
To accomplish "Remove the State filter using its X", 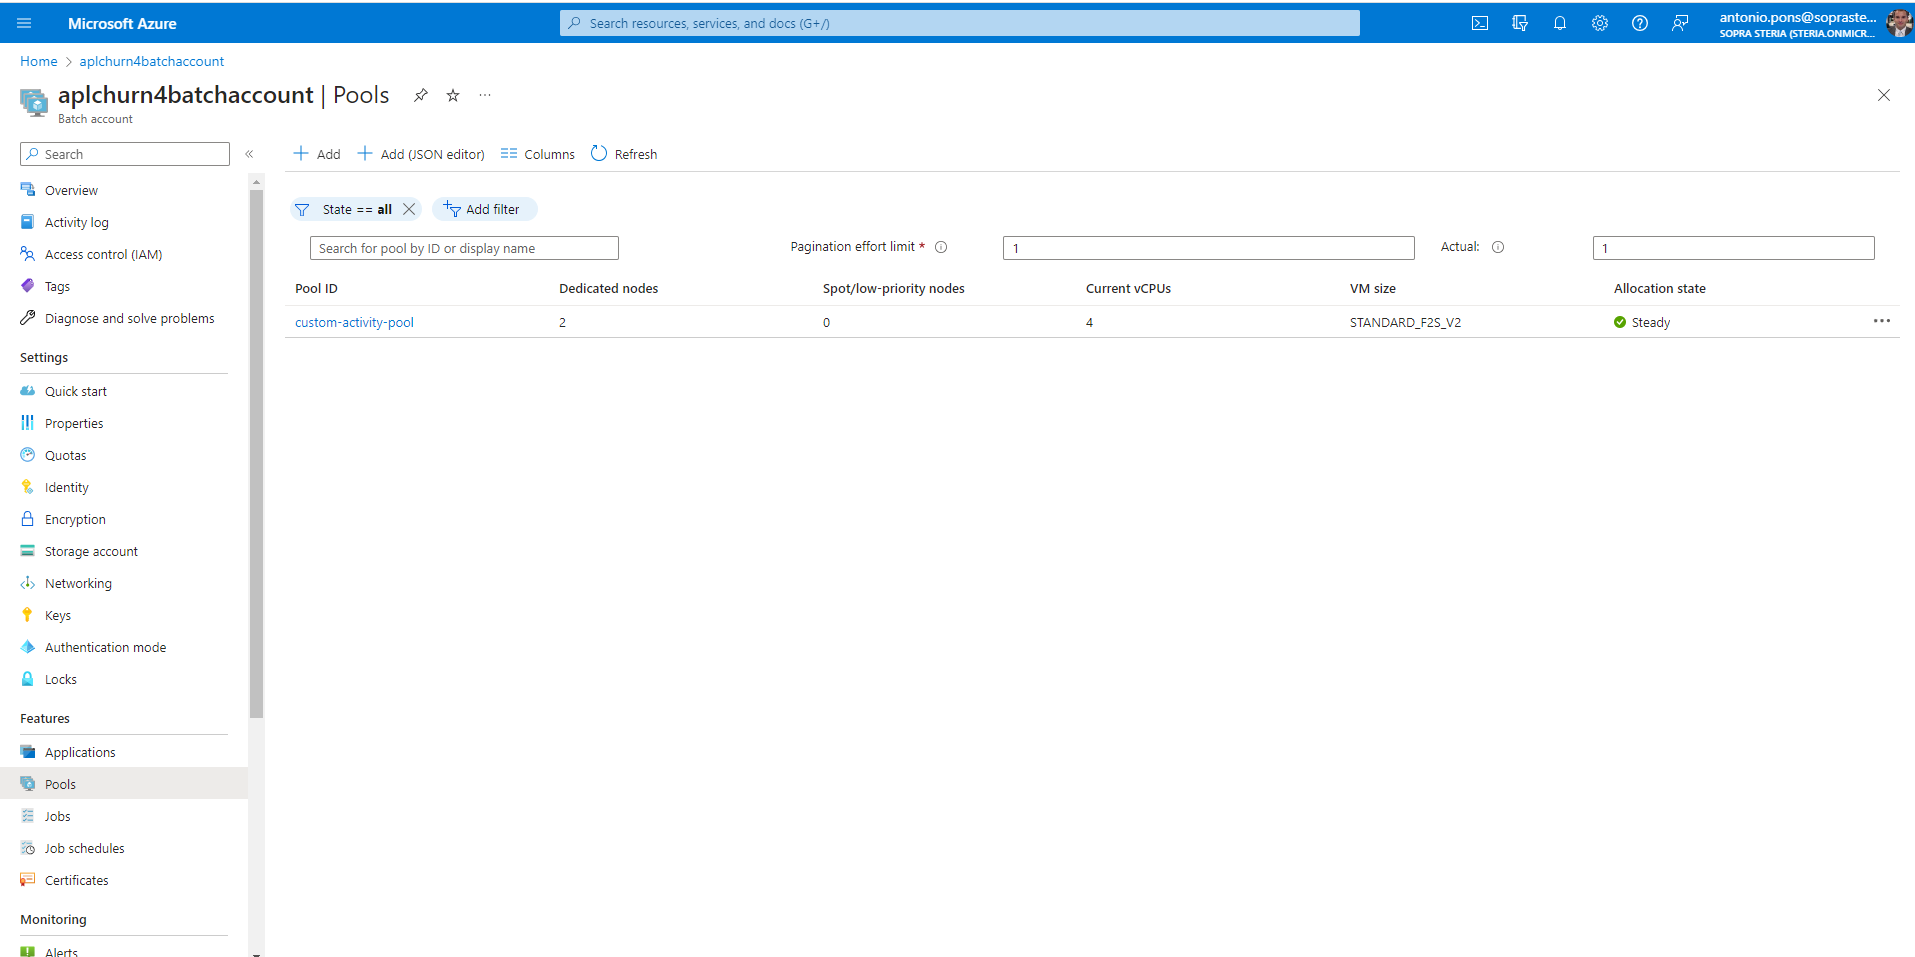I will 410,209.
